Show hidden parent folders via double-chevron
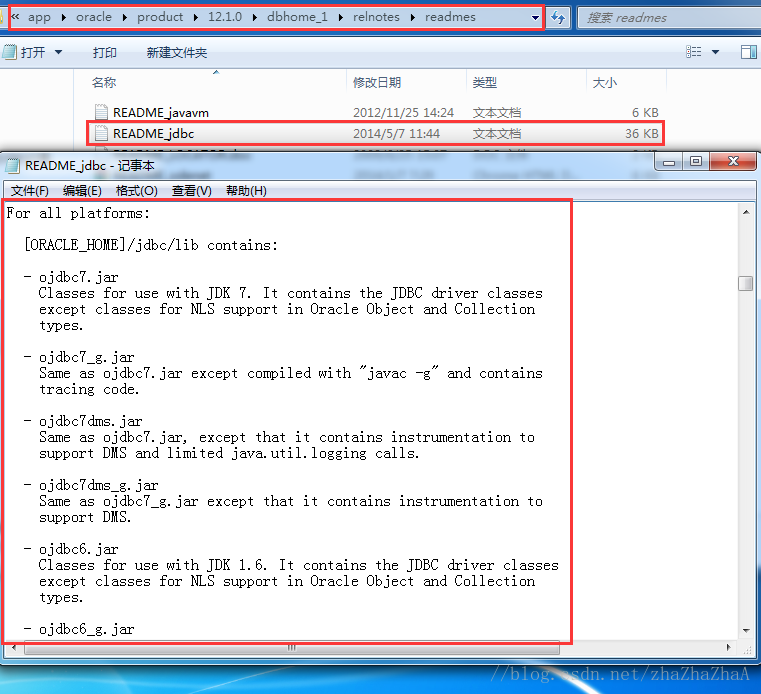The height and width of the screenshot is (694, 761). point(16,17)
